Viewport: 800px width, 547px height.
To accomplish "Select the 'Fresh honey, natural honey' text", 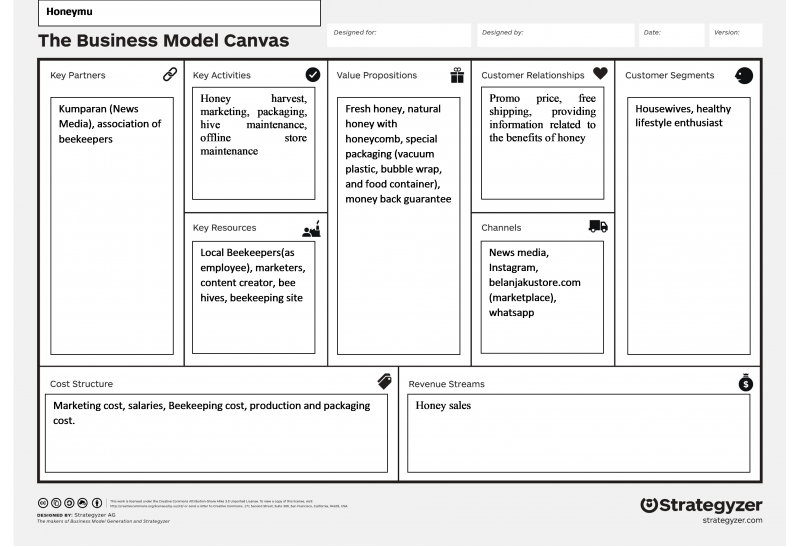I will [398, 154].
